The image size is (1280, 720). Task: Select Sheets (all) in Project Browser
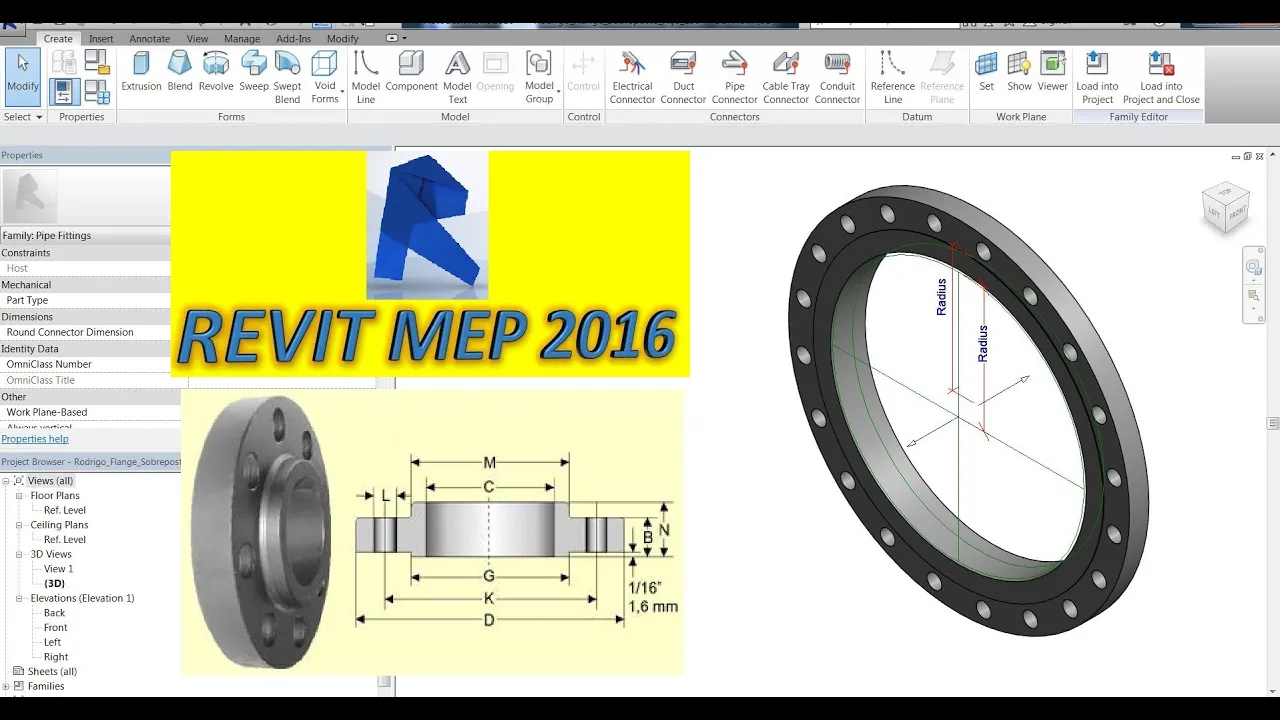click(x=52, y=672)
